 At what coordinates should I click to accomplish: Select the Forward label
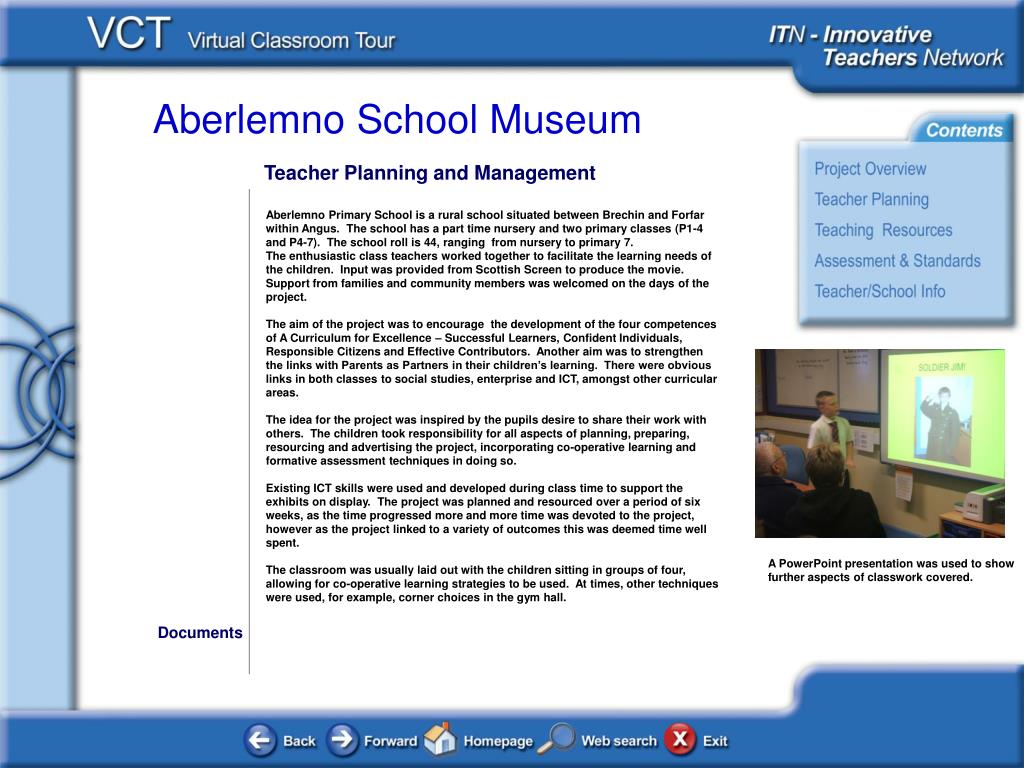pyautogui.click(x=391, y=741)
